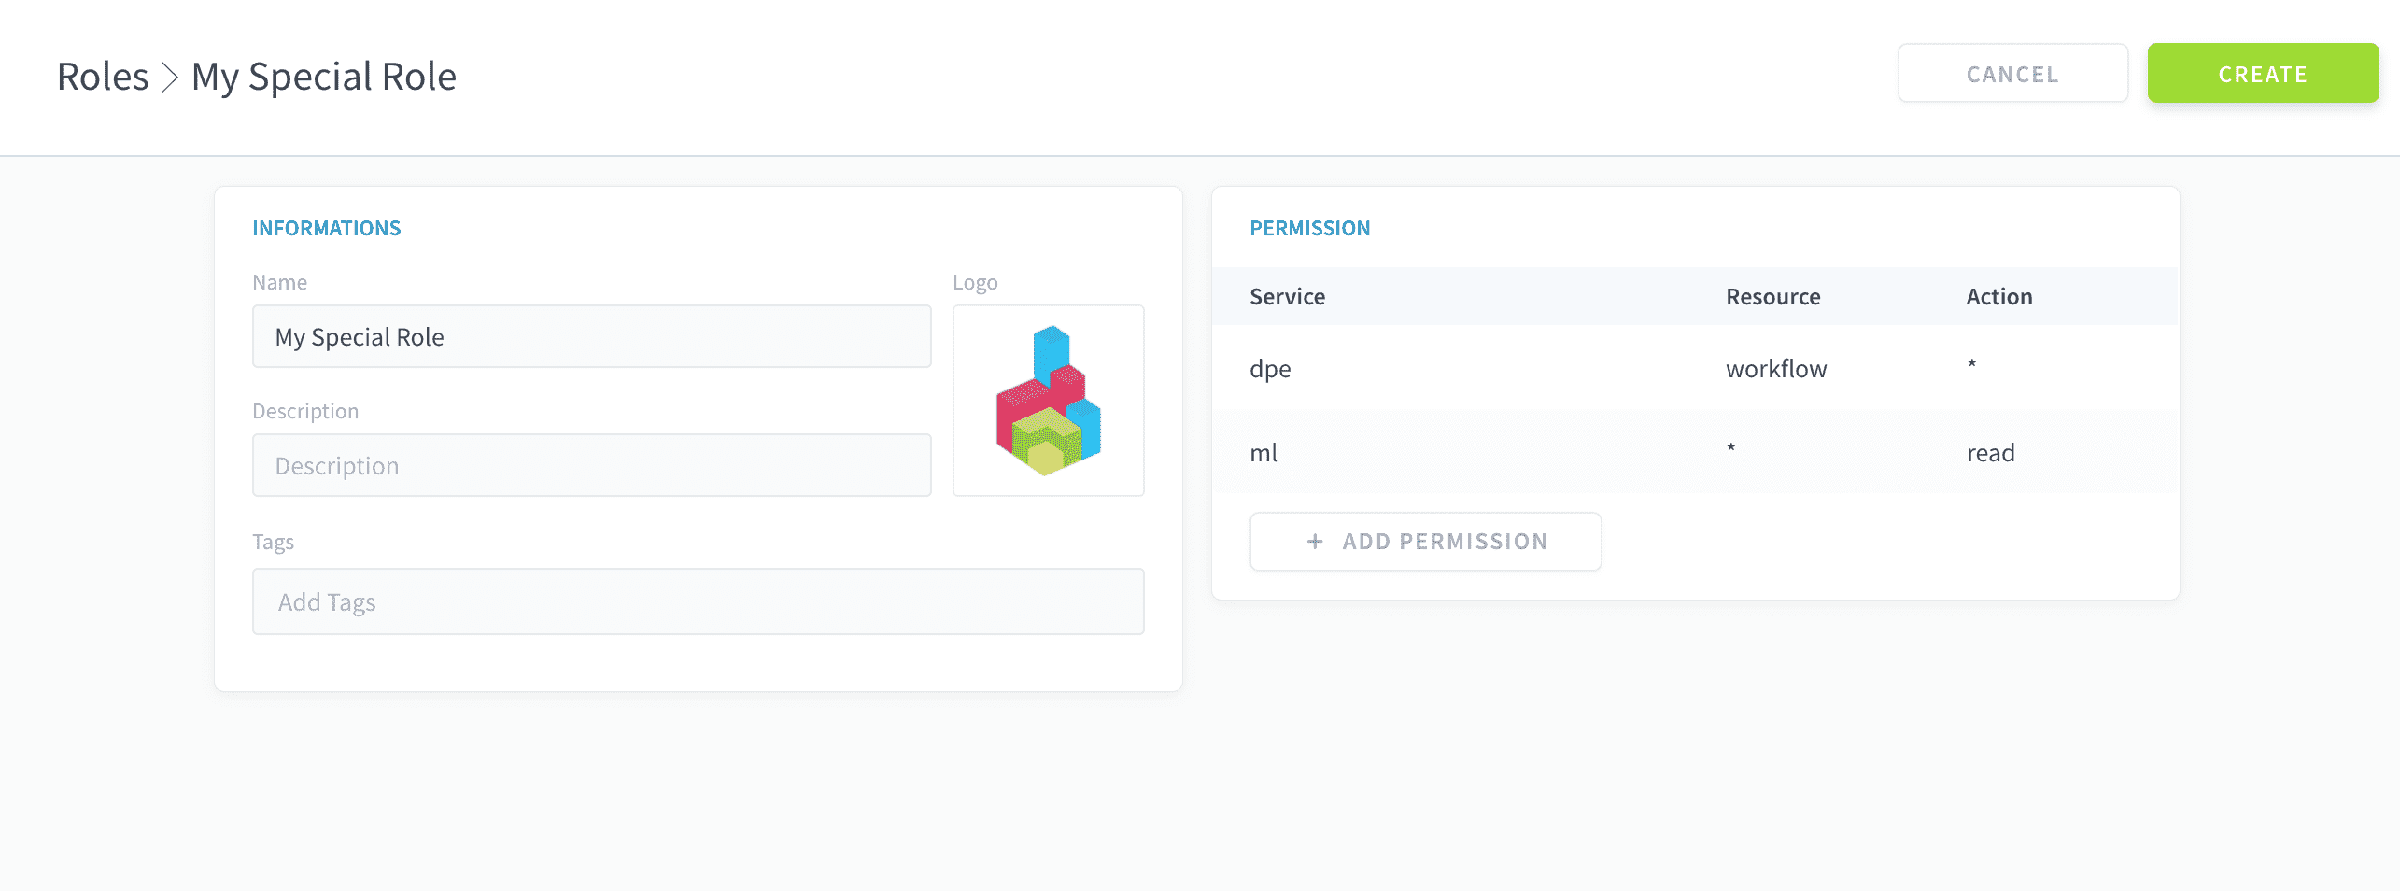The height and width of the screenshot is (891, 2400).
Task: Add a new permission row
Action: tap(1425, 541)
